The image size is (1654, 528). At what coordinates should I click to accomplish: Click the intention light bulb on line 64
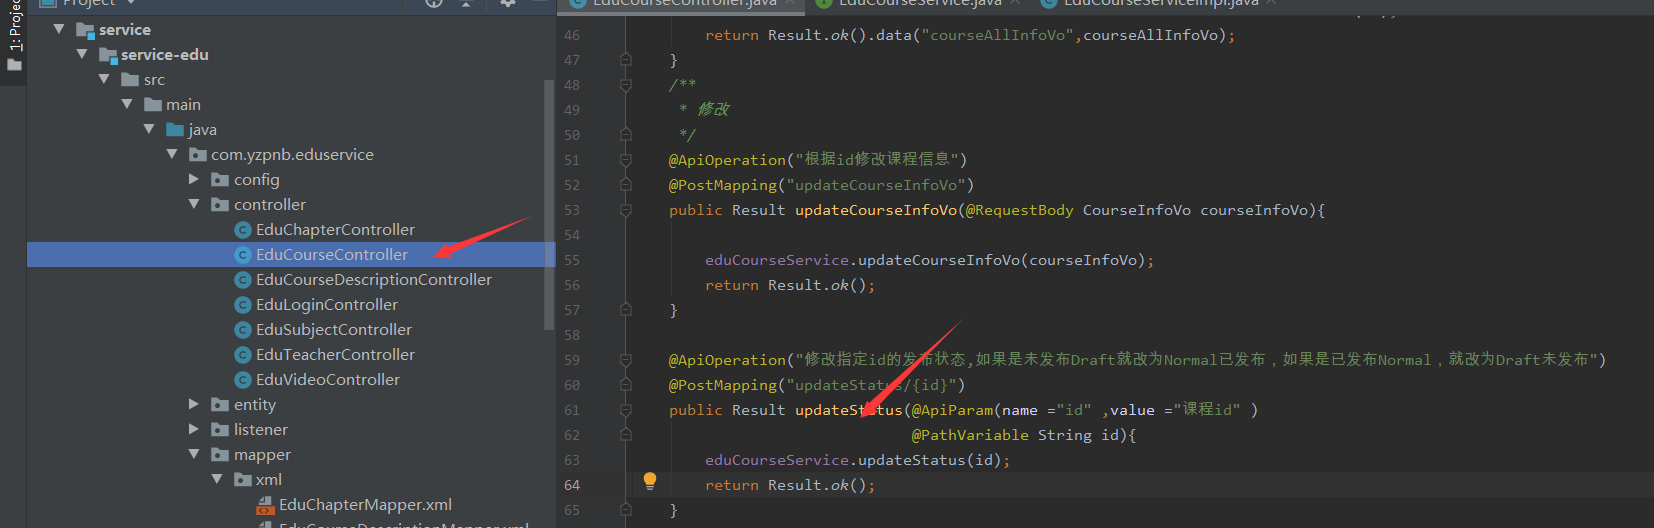click(650, 481)
